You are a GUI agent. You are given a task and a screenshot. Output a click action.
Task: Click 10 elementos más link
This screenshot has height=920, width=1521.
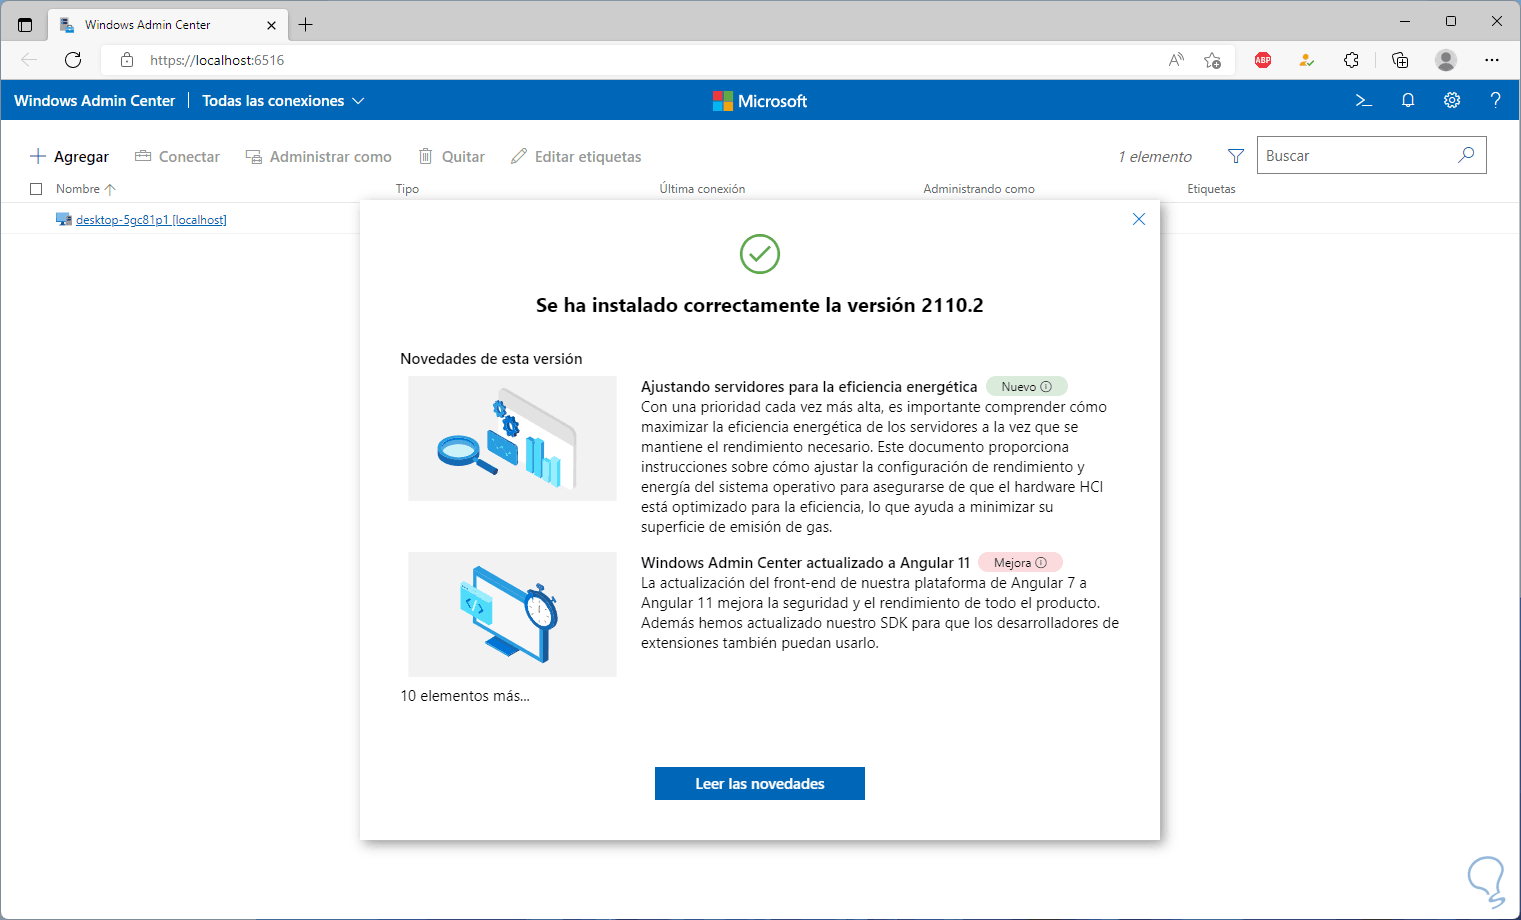click(465, 696)
